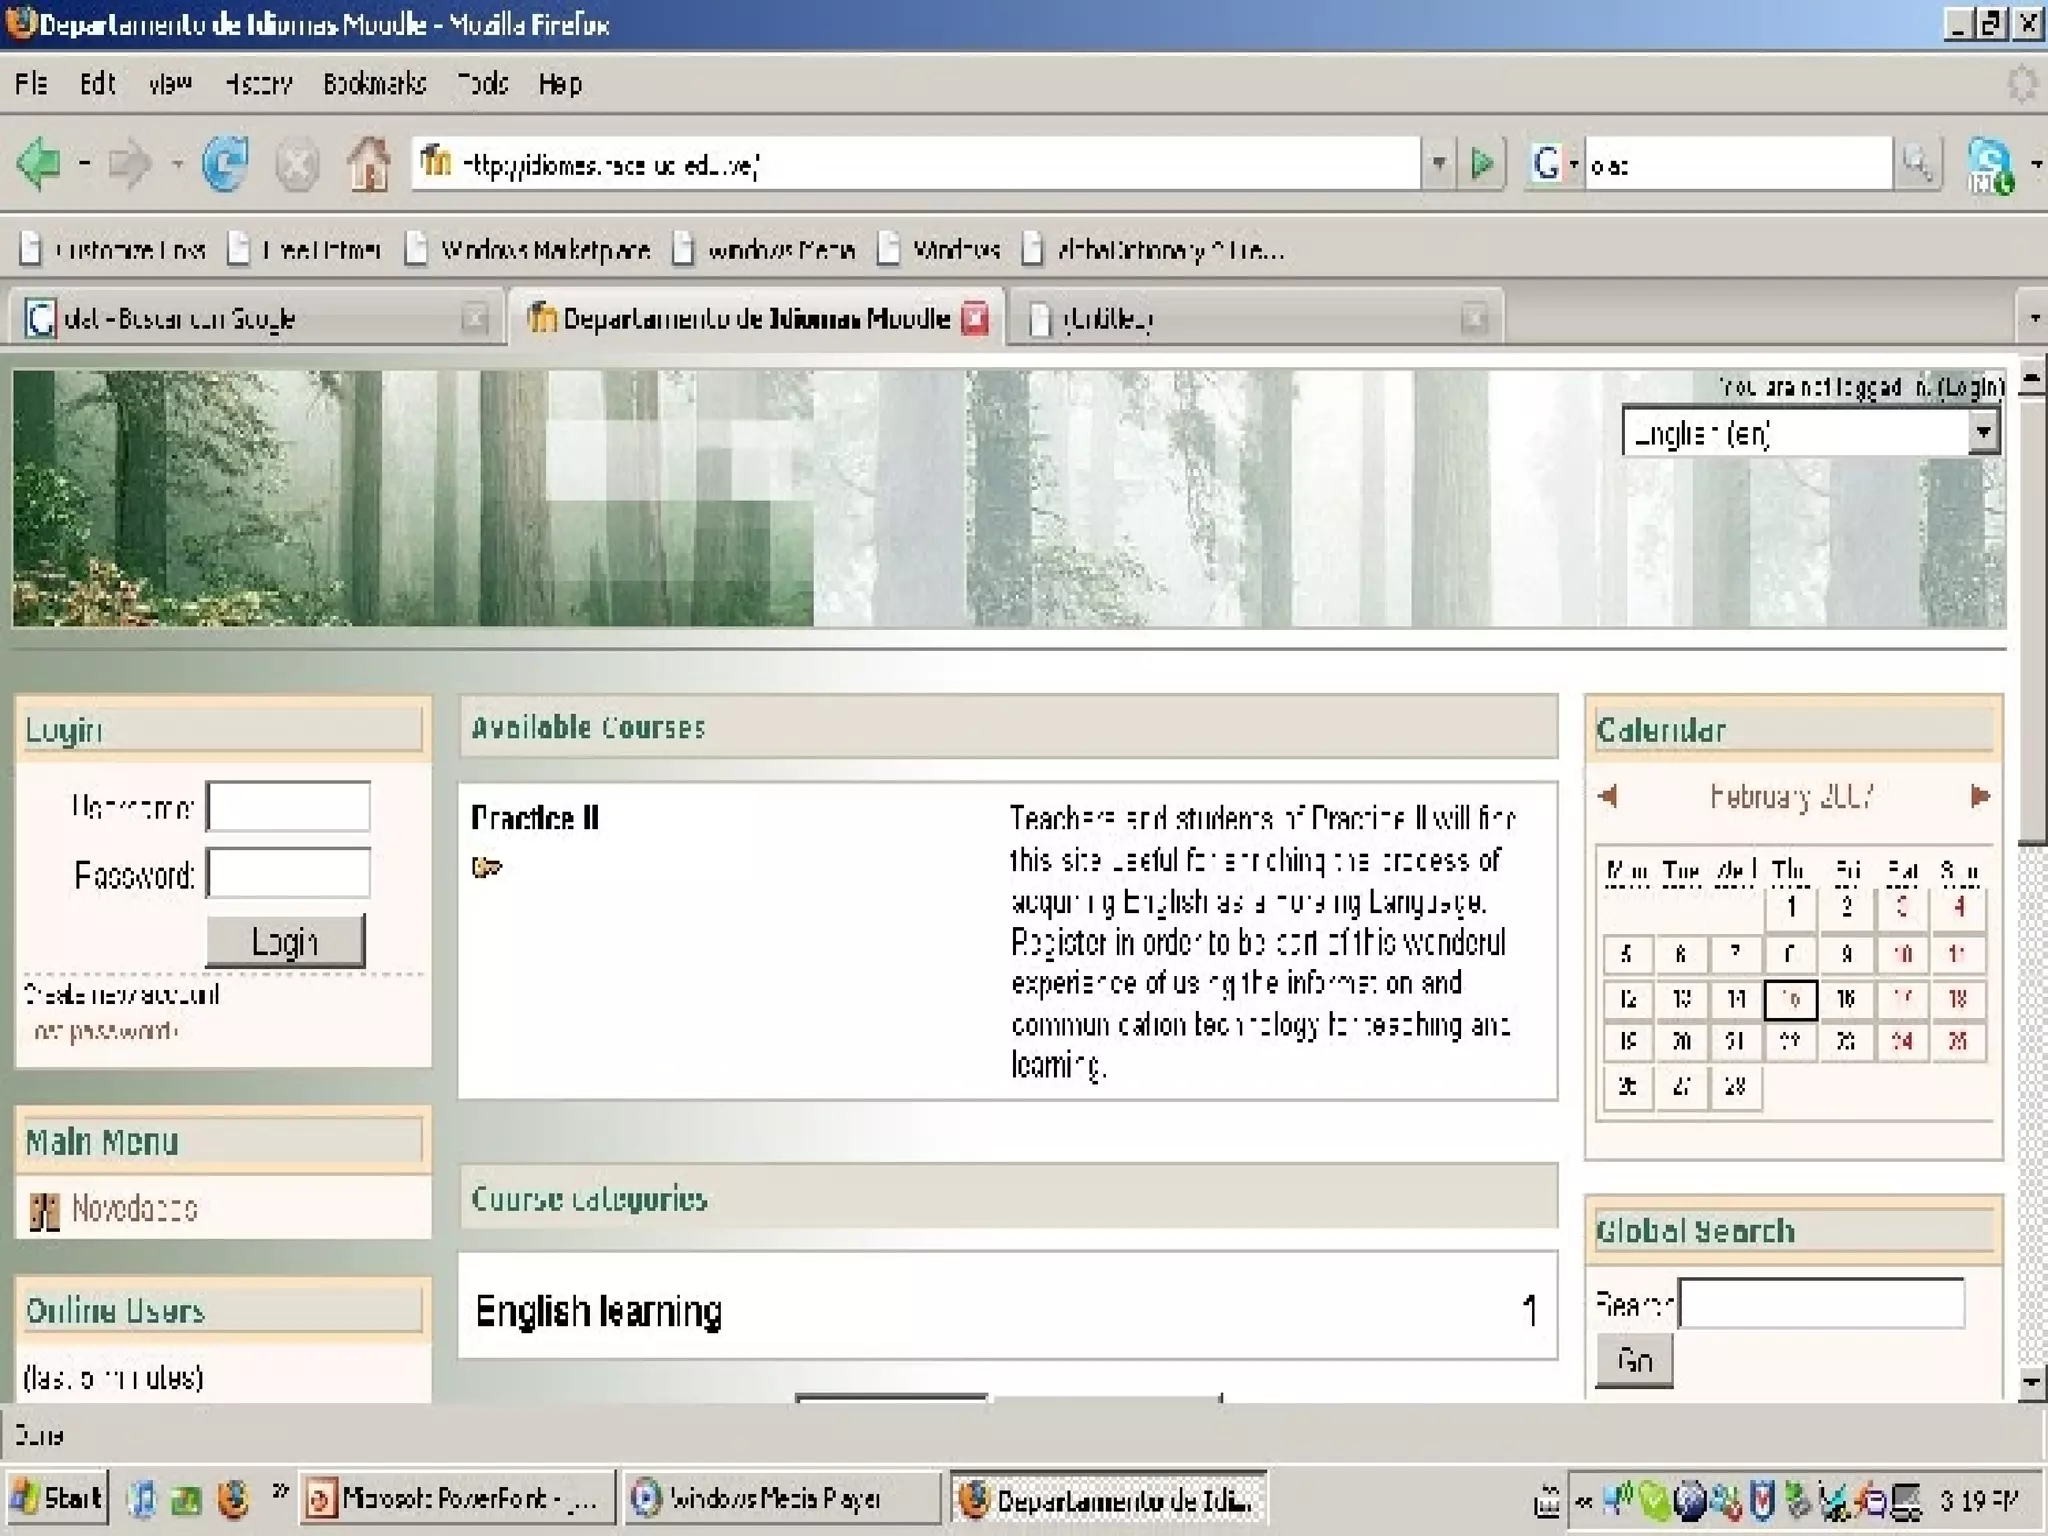This screenshot has height=1536, width=2048.
Task: Click the search magnifier icon in search box
Action: coord(1917,163)
